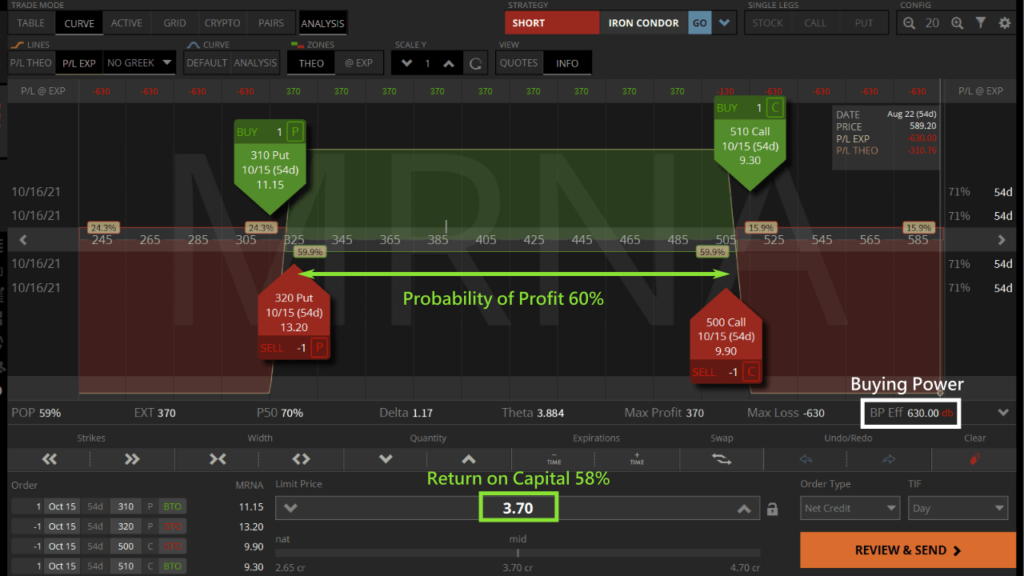Open the NO GREEK dropdown

tap(139, 63)
